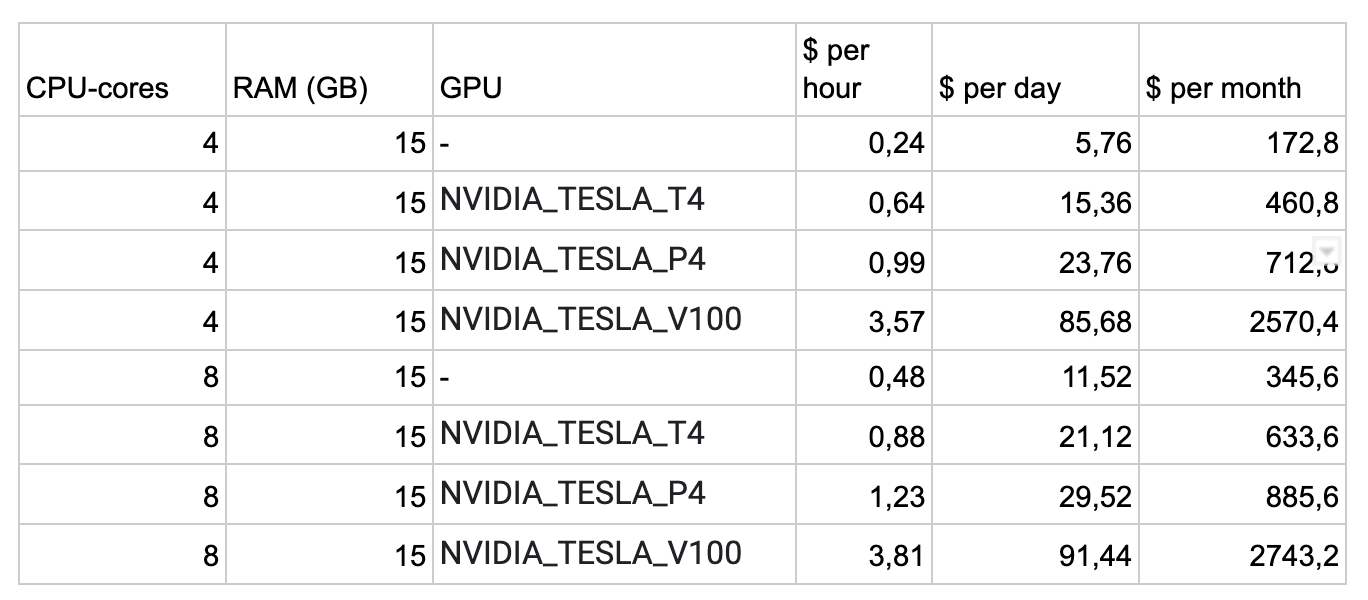Screen dimensions: 1368x600
Task: Click the NVIDIA_TESLA_P4 cell in the 0,99 row
Action: click(614, 261)
